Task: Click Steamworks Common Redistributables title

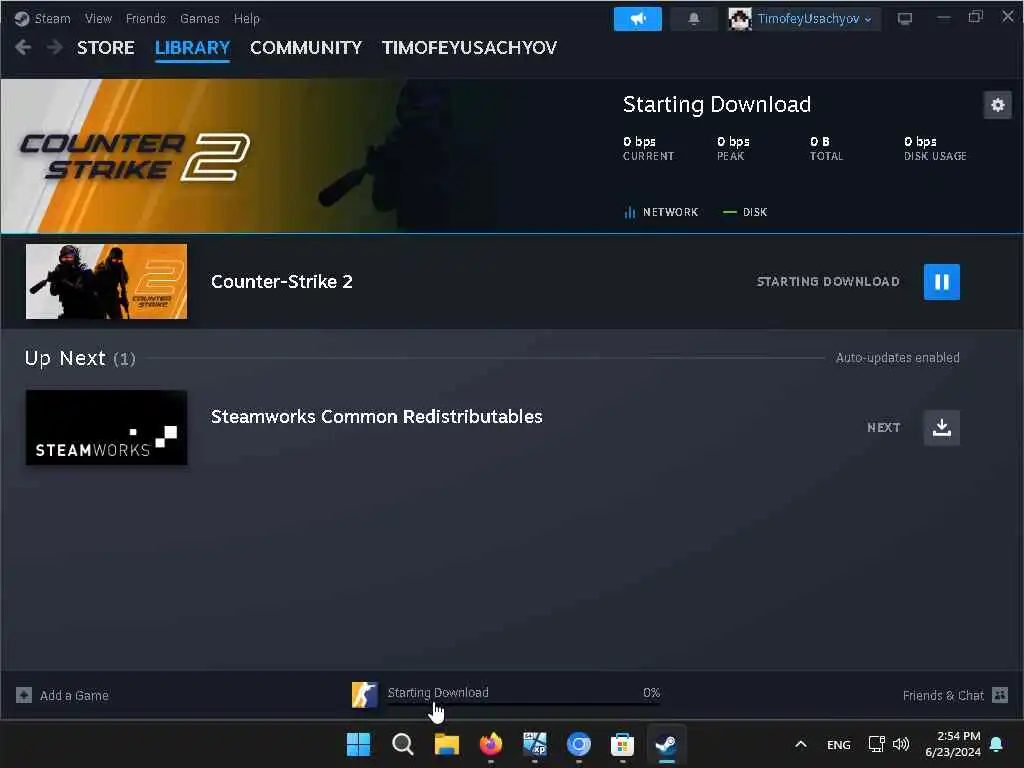Action: (x=376, y=417)
